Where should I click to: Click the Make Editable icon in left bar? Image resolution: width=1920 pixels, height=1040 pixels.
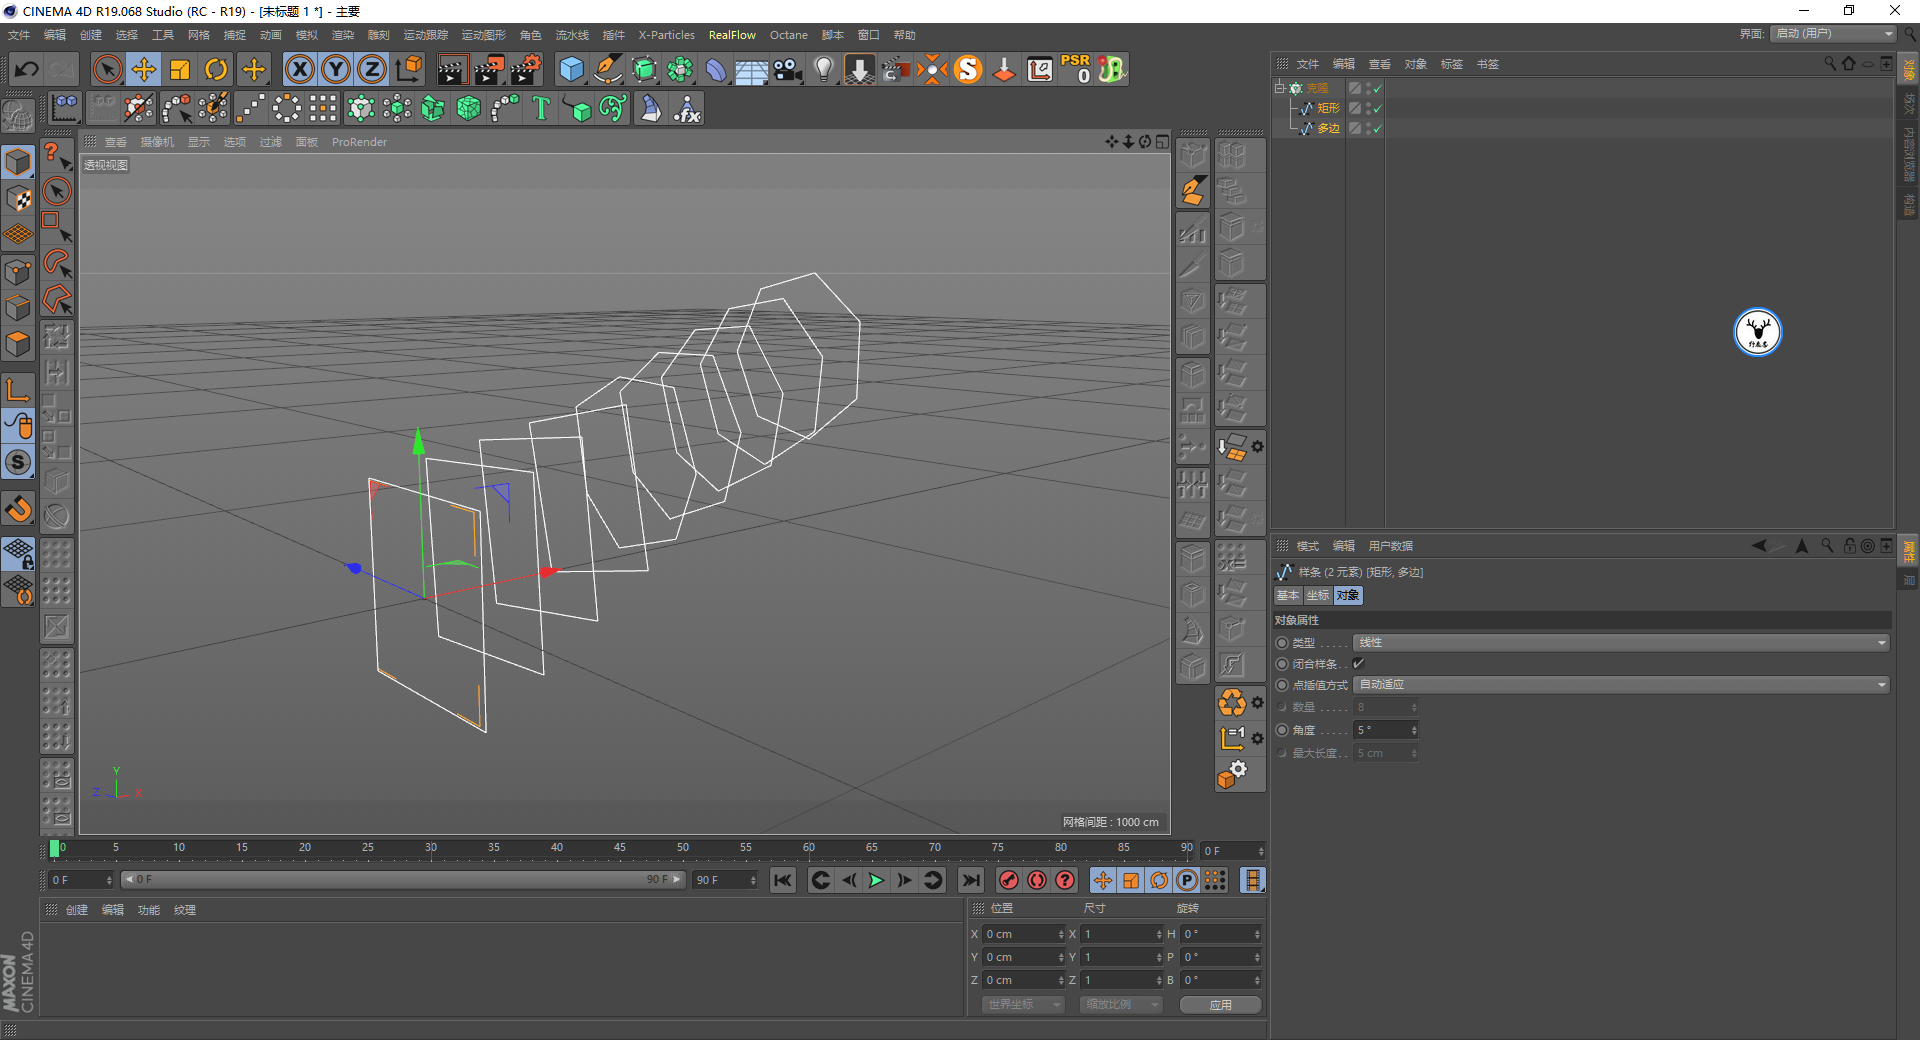click(18, 116)
